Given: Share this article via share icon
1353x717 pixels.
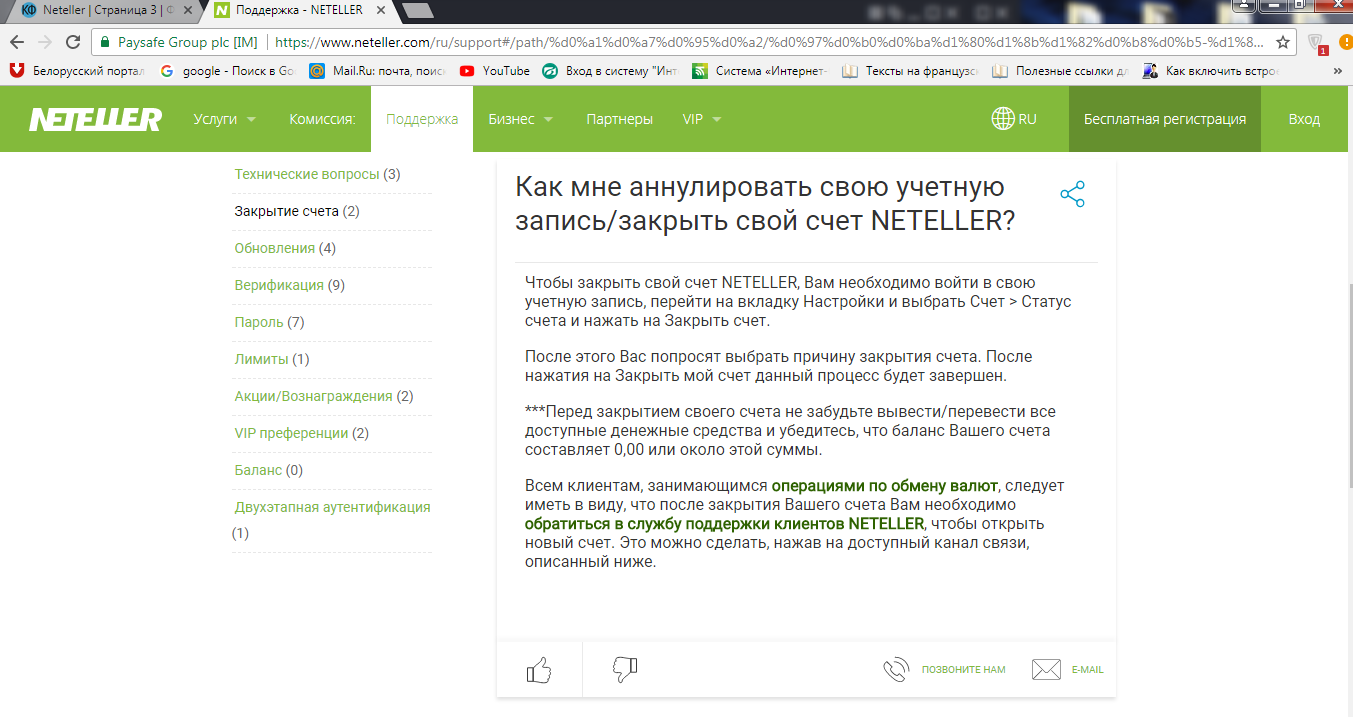Looking at the screenshot, I should 1072,195.
